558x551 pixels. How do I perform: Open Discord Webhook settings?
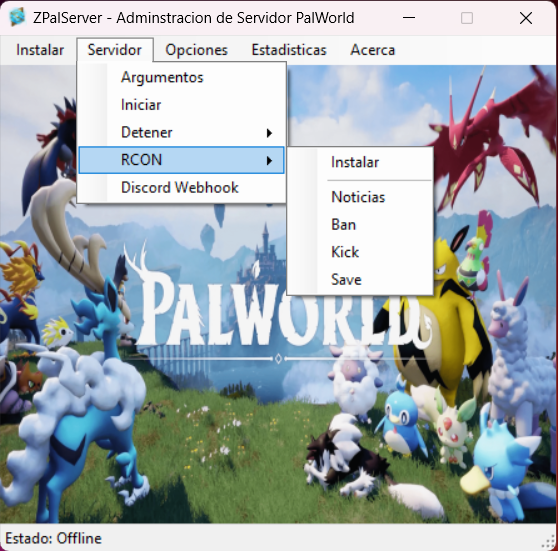tap(181, 188)
